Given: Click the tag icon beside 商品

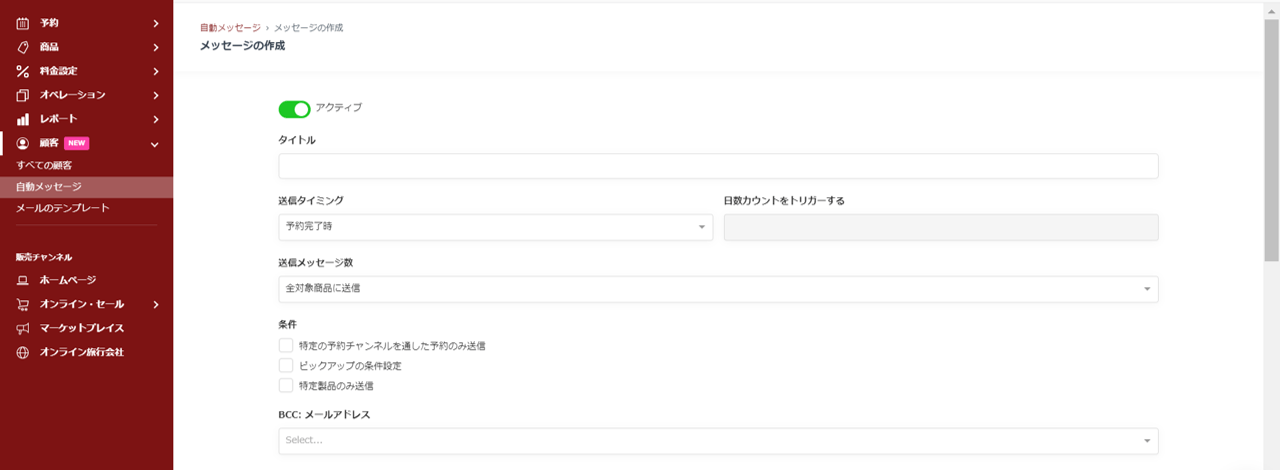Looking at the screenshot, I should pos(23,47).
